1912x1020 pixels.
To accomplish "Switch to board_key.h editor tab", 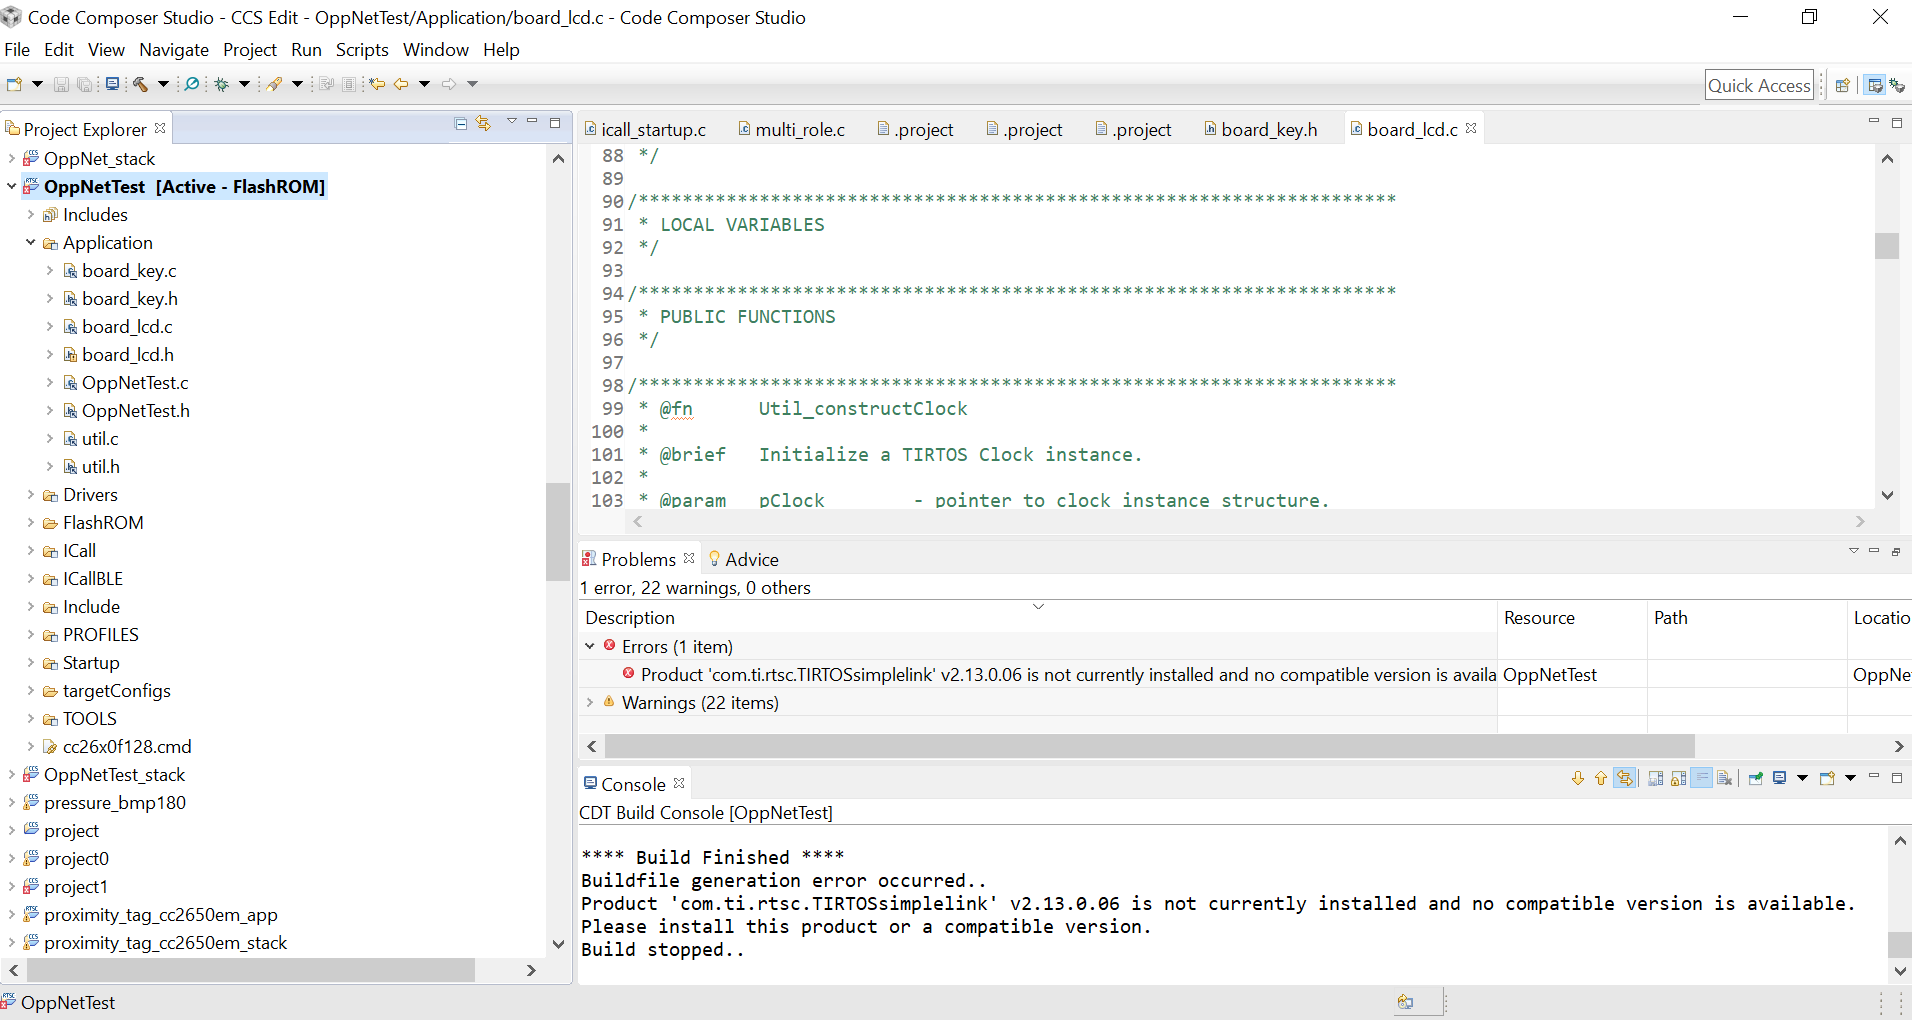I will coord(1261,129).
